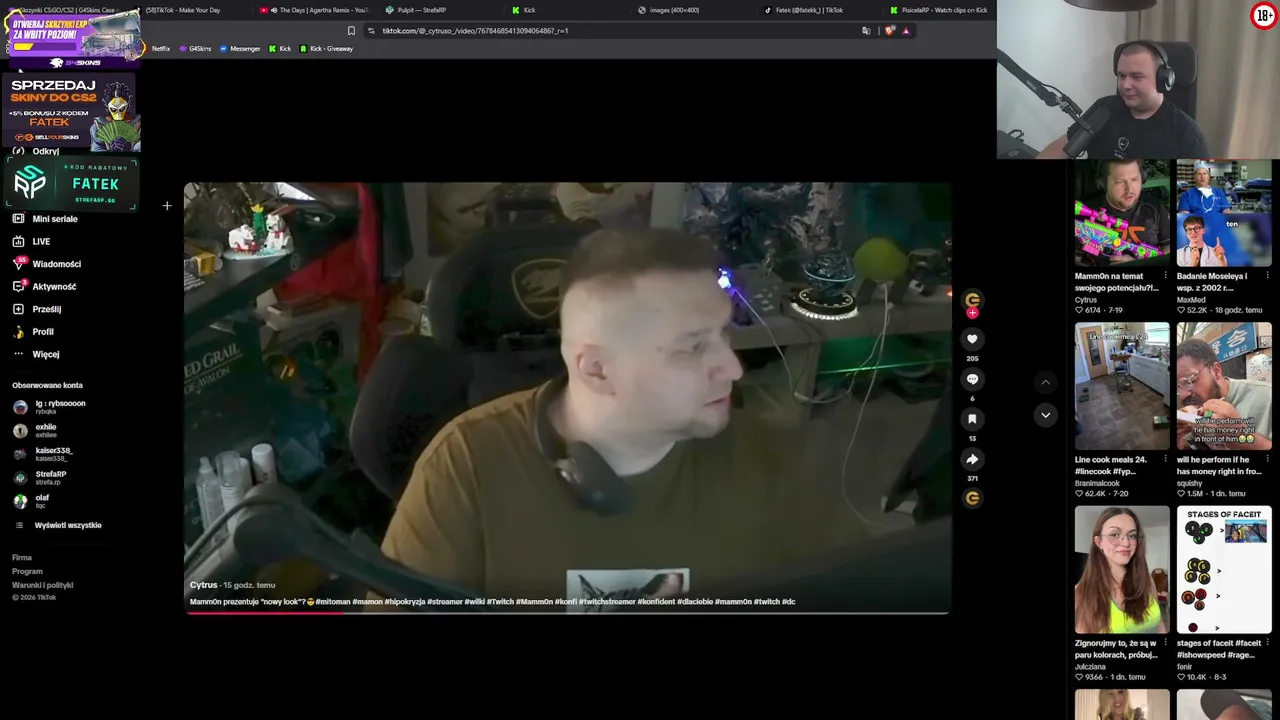The width and height of the screenshot is (1280, 720).
Task: Switch to TikTok - Make Your Day tab
Action: click(184, 10)
